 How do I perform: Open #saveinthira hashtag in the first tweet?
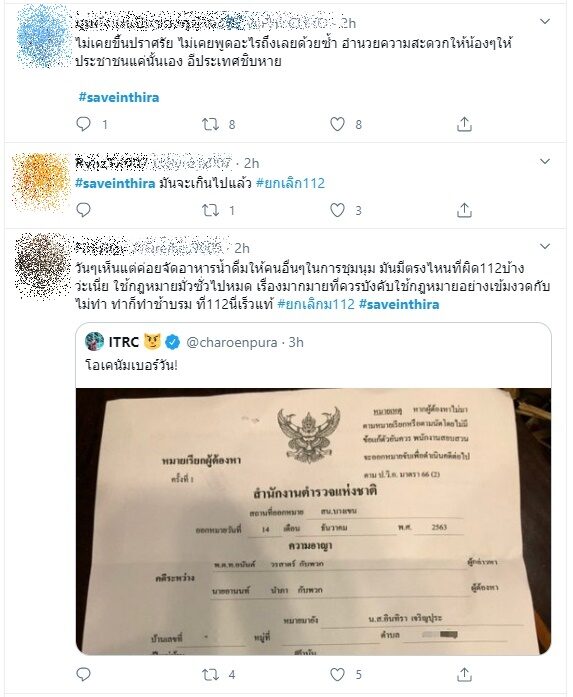tap(119, 97)
